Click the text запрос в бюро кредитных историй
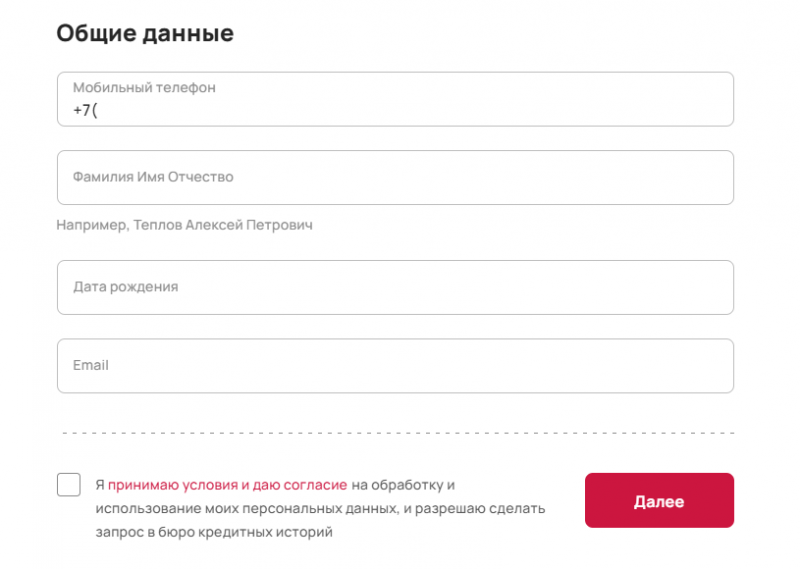The image size is (800, 569). pos(214,532)
